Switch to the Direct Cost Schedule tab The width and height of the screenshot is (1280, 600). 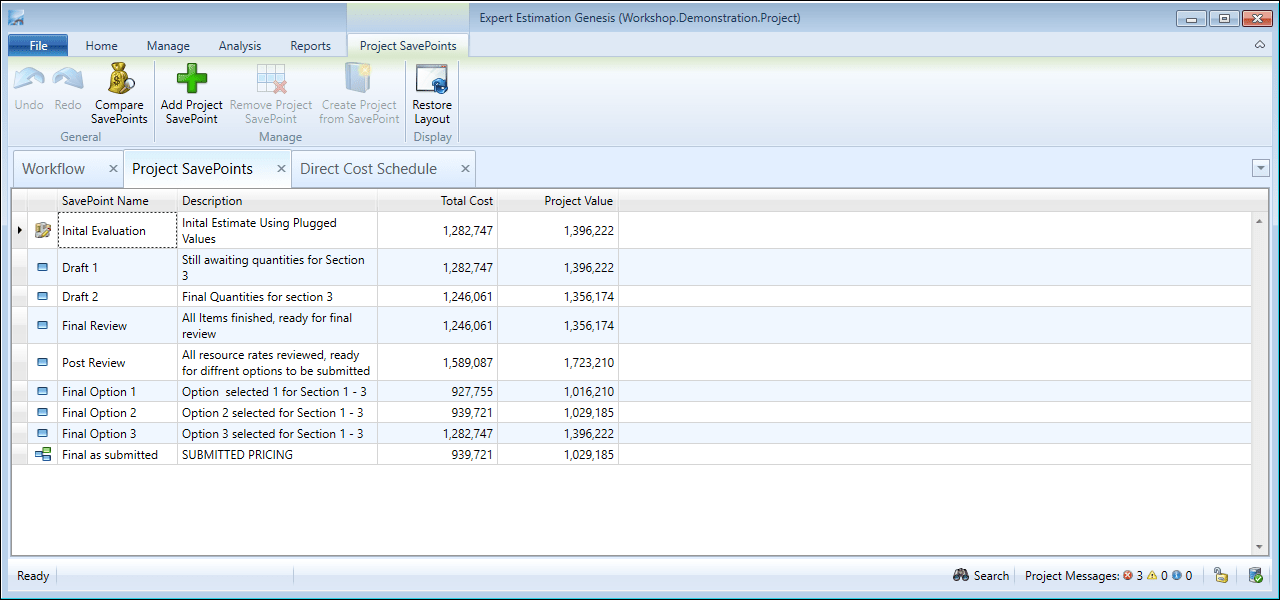(x=369, y=169)
